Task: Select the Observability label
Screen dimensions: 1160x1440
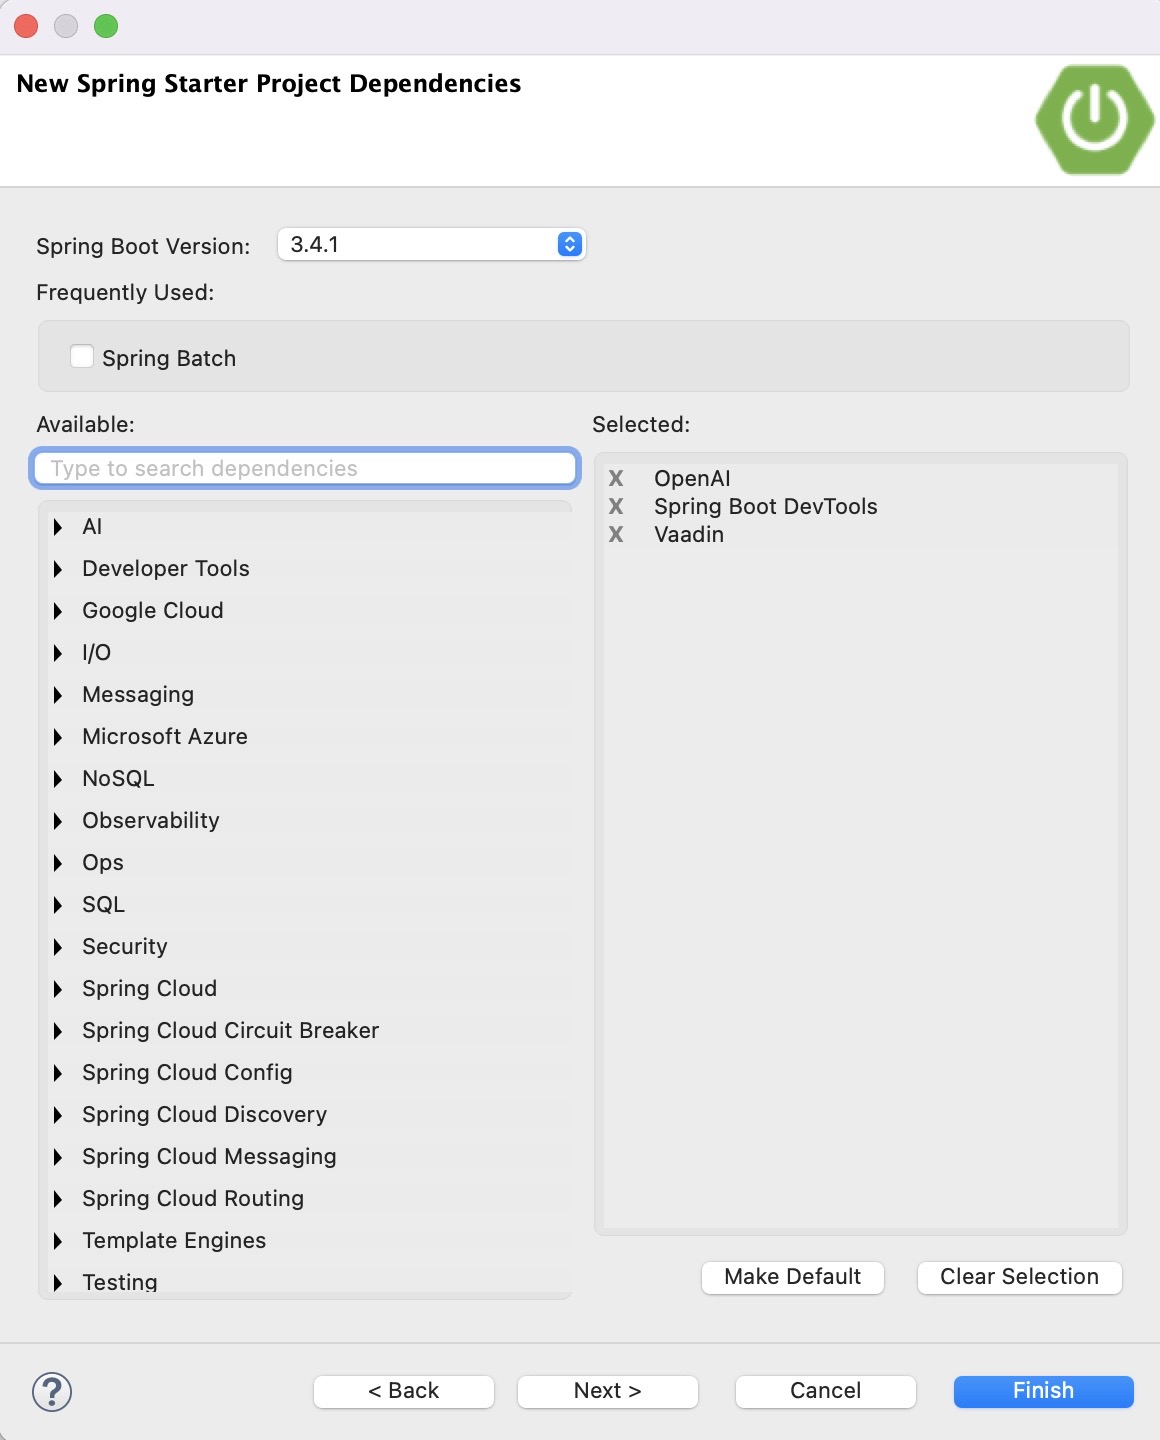Action: pyautogui.click(x=151, y=821)
